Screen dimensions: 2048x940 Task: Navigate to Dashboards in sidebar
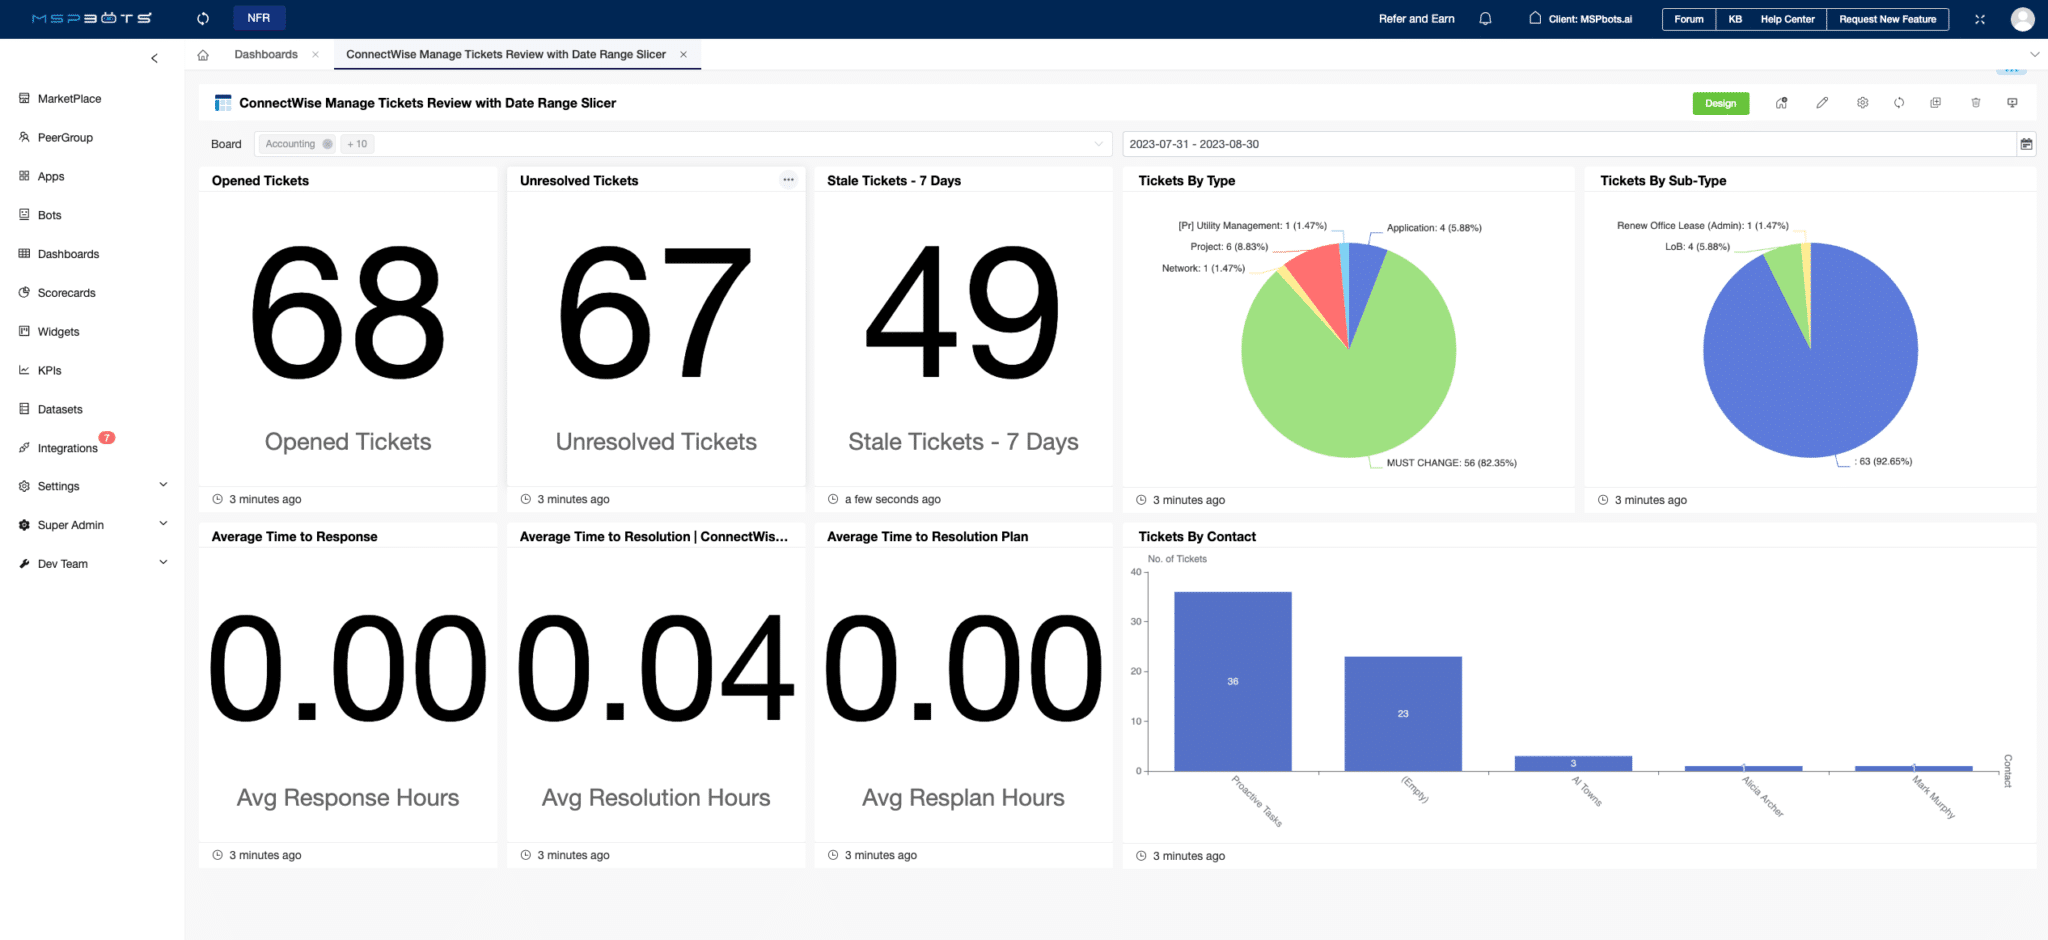tap(68, 254)
